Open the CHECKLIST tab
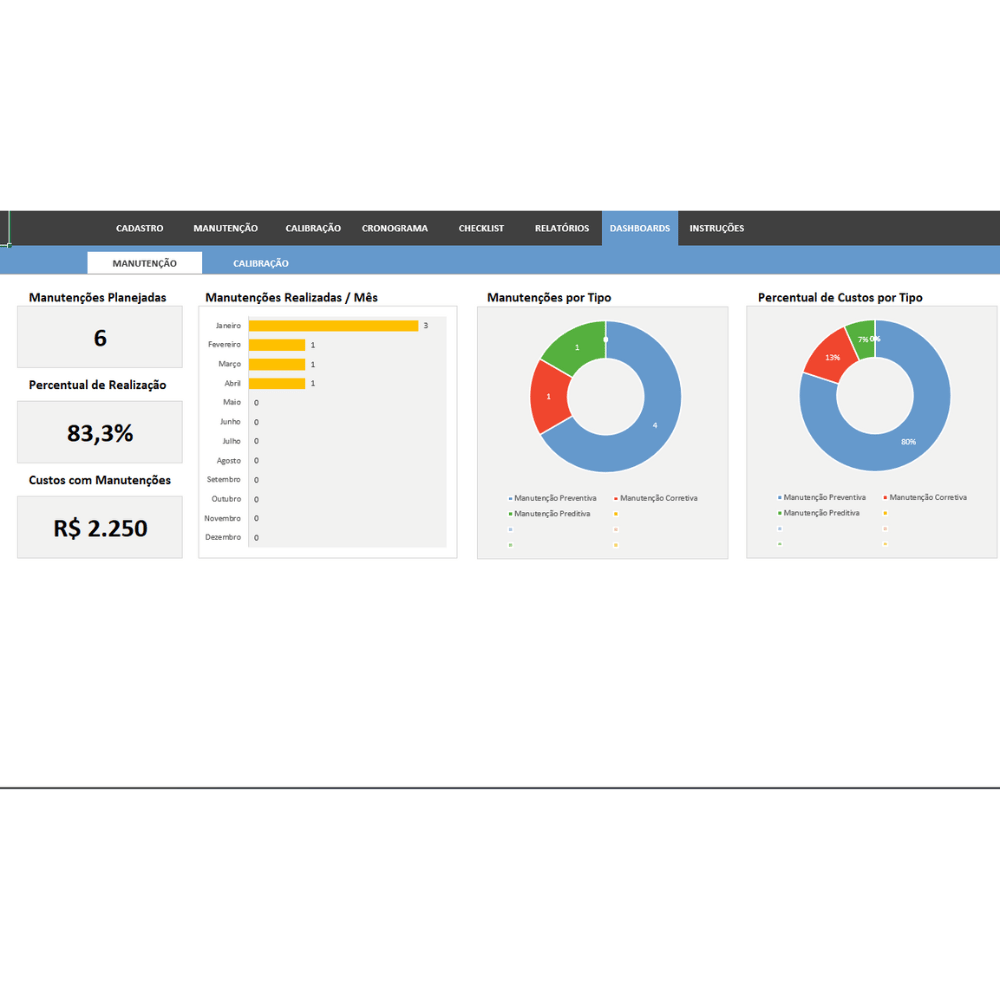 pyautogui.click(x=482, y=228)
